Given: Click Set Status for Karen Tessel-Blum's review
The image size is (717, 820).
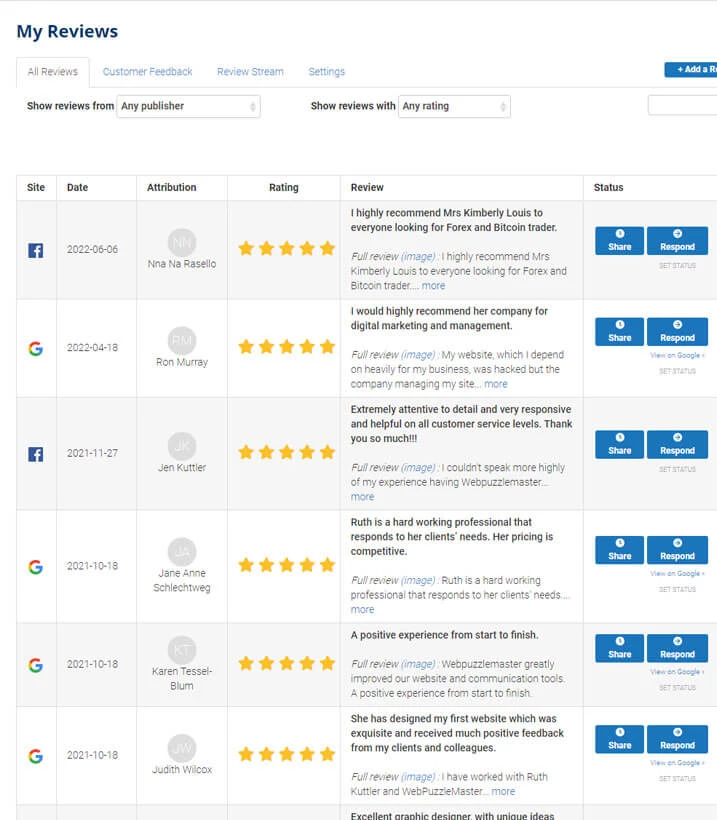Looking at the screenshot, I should 677,688.
